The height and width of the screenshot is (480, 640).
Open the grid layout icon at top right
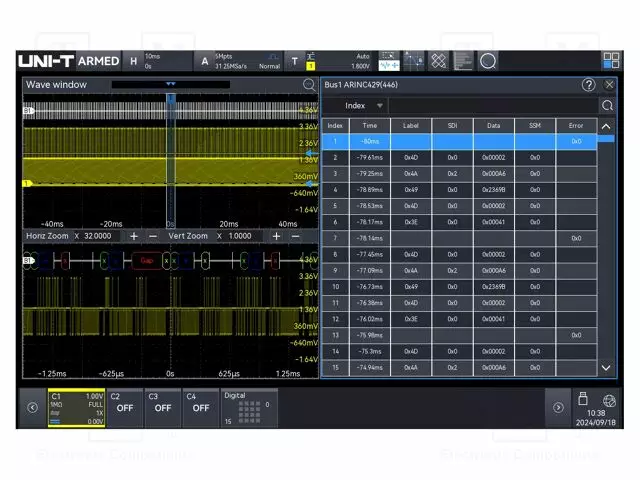click(611, 61)
